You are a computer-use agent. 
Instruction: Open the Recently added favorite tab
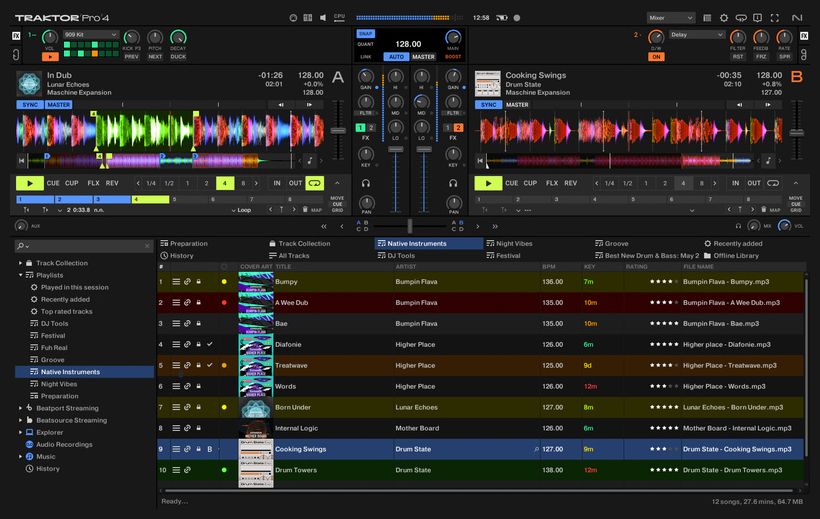(733, 243)
